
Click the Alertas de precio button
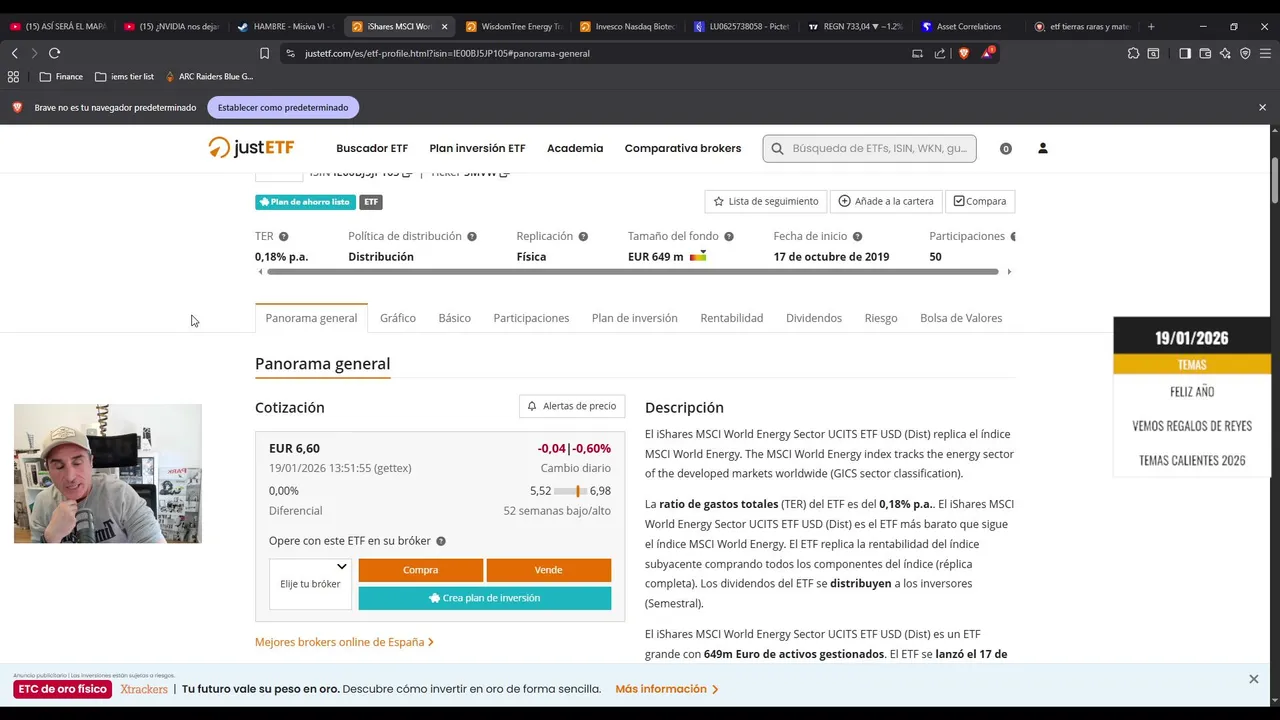click(572, 406)
